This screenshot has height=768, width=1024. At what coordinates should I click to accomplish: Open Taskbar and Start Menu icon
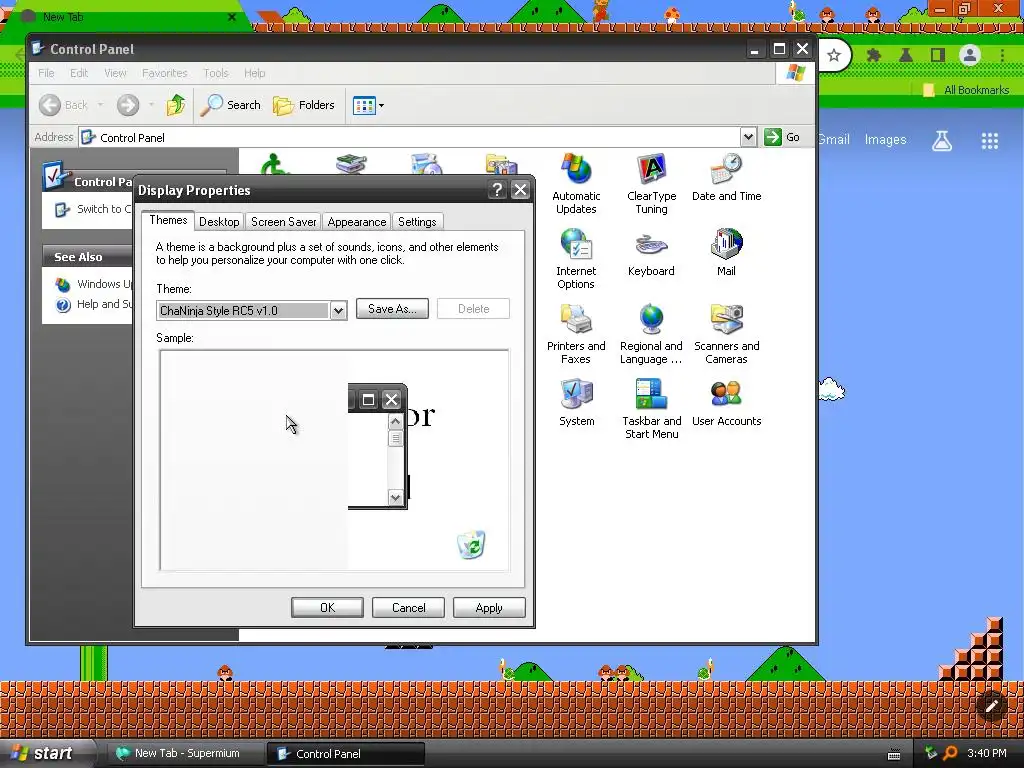point(651,409)
